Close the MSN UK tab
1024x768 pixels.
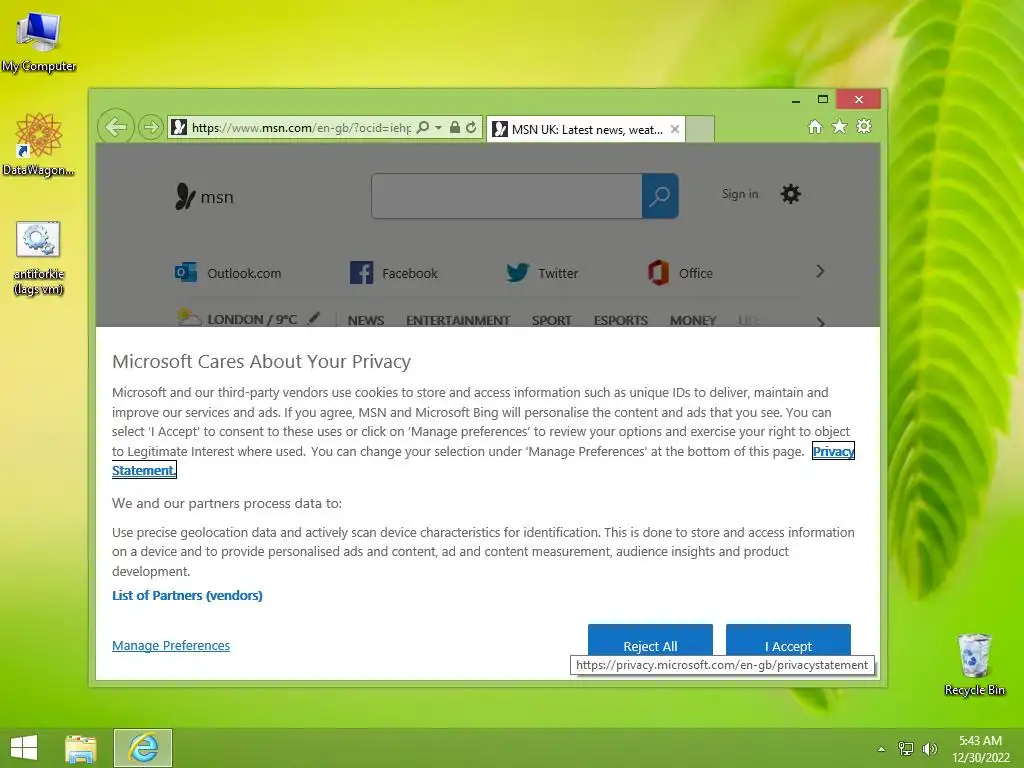675,129
